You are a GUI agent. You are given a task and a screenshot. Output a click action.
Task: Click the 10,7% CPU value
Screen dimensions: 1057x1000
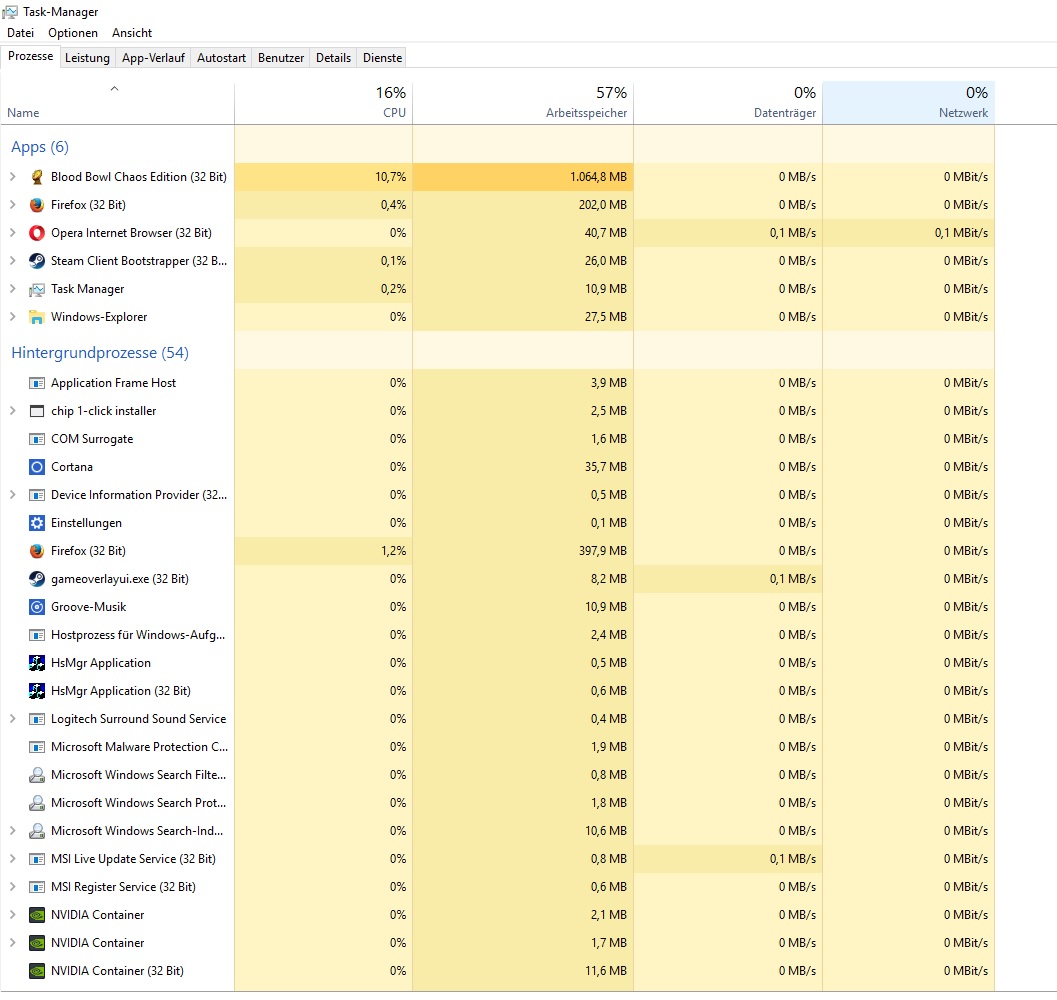(x=391, y=177)
